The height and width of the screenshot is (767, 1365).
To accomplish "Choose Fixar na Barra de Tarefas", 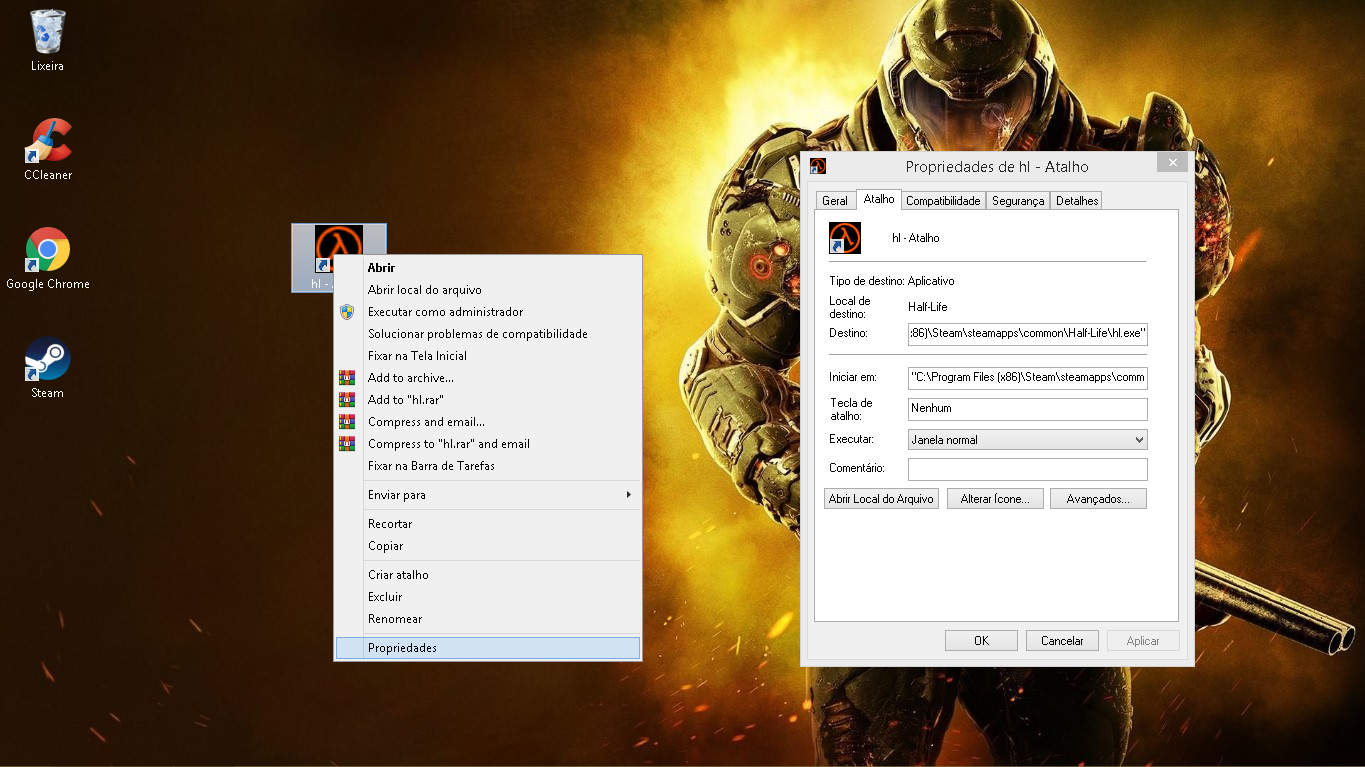I will pos(488,466).
